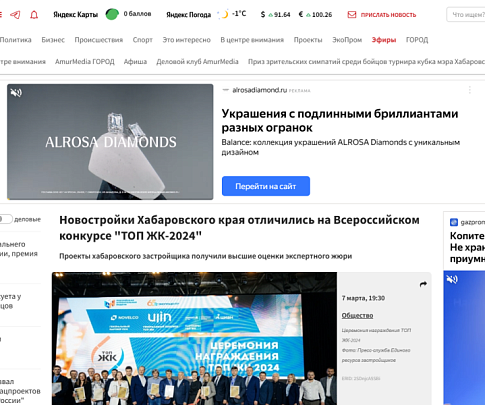Click the green Yandex Maps traffic indicator
Screen dimensions: 485x405
click(112, 14)
